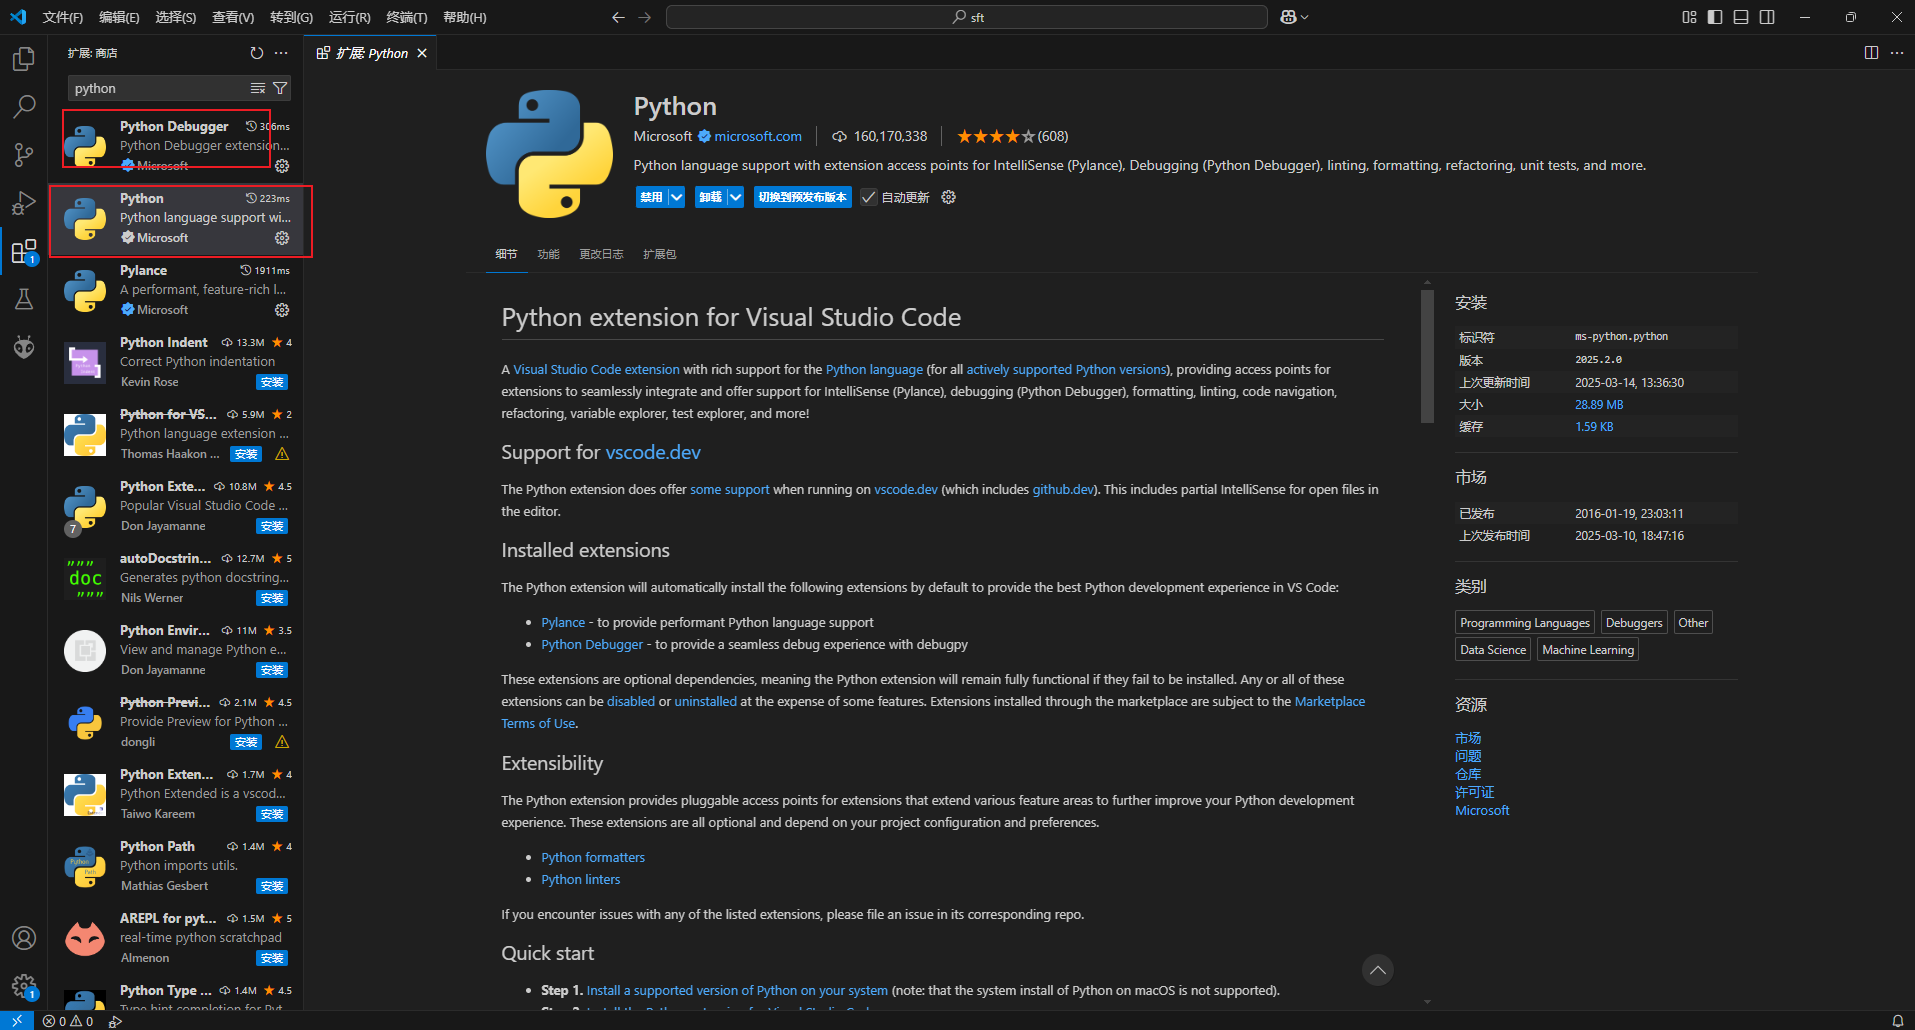Click the readme vertical scrollbar thumb
The height and width of the screenshot is (1030, 1915).
(x=1427, y=355)
